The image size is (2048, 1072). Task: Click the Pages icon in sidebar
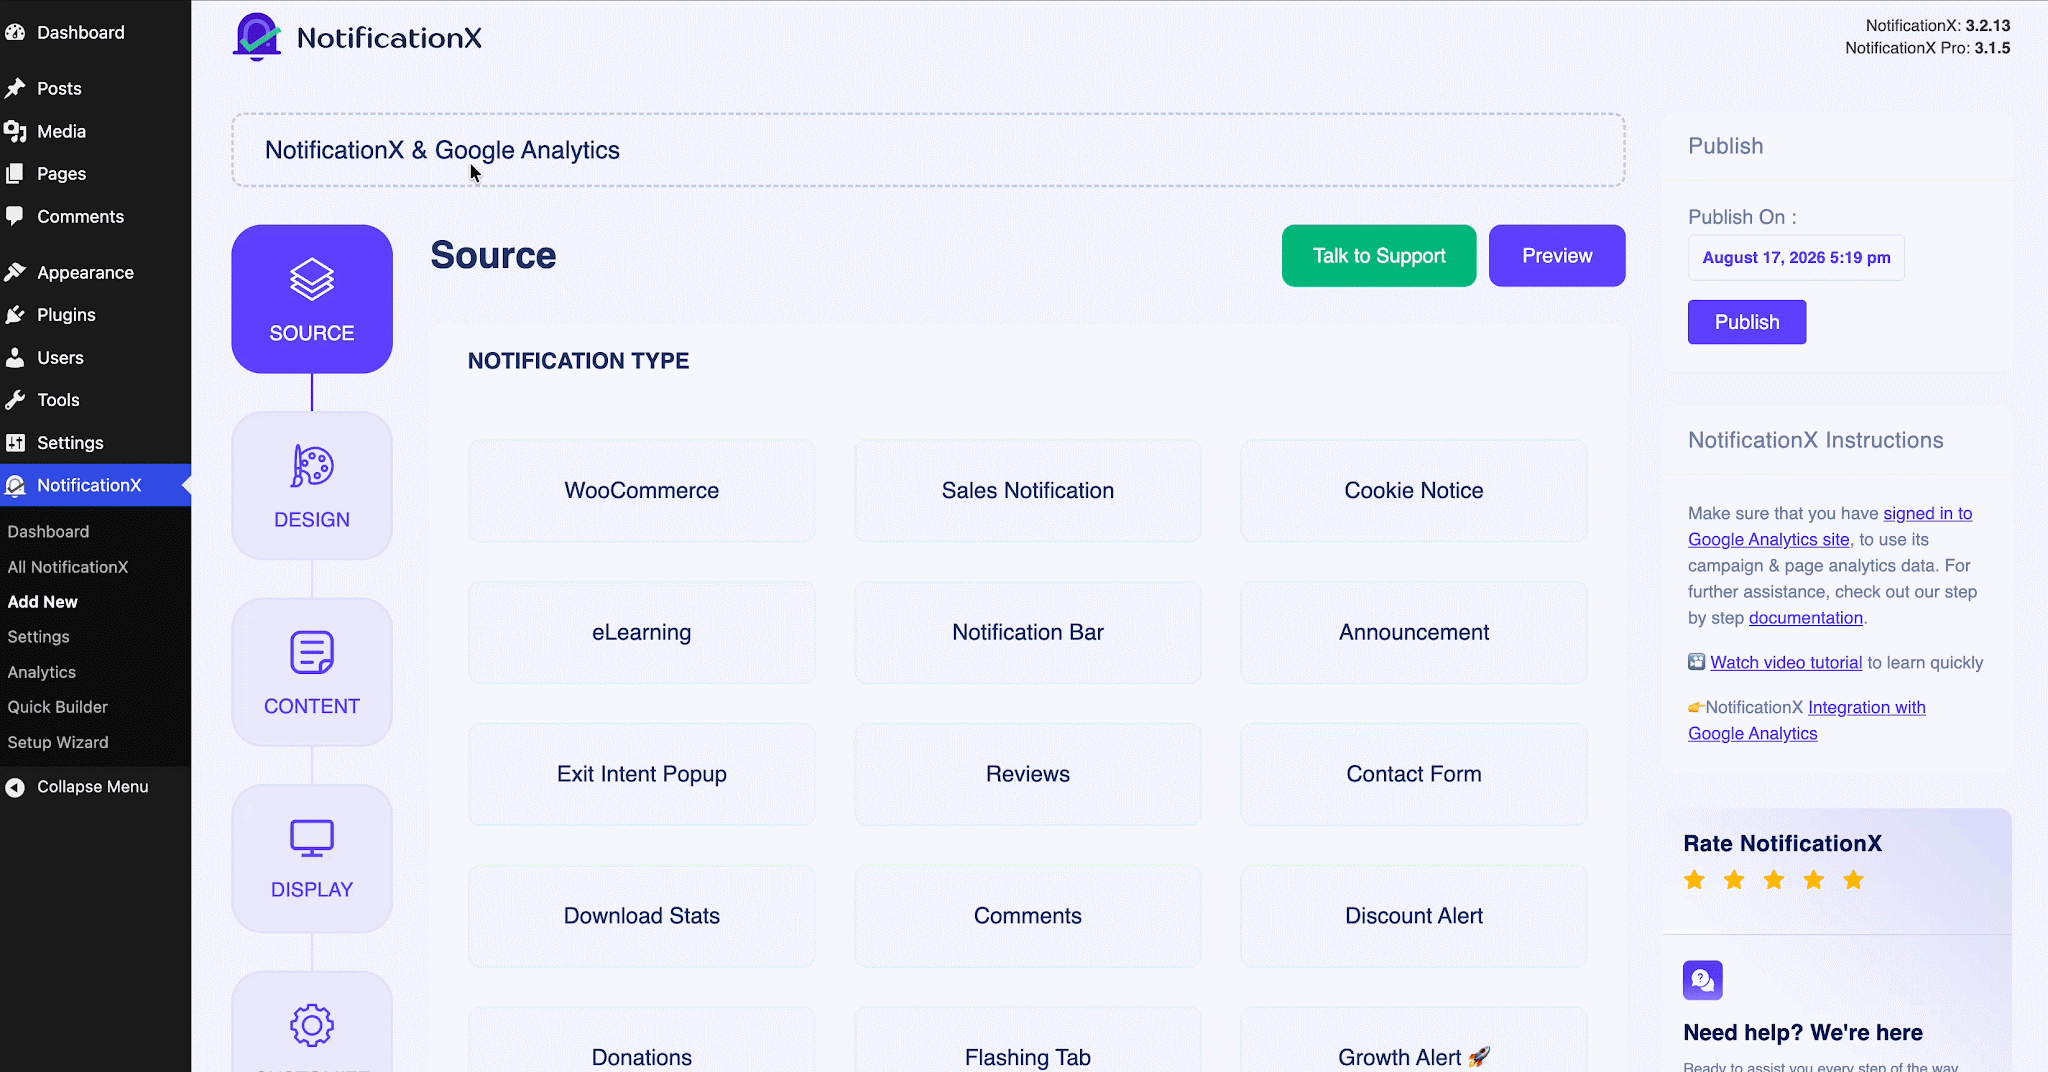(15, 173)
